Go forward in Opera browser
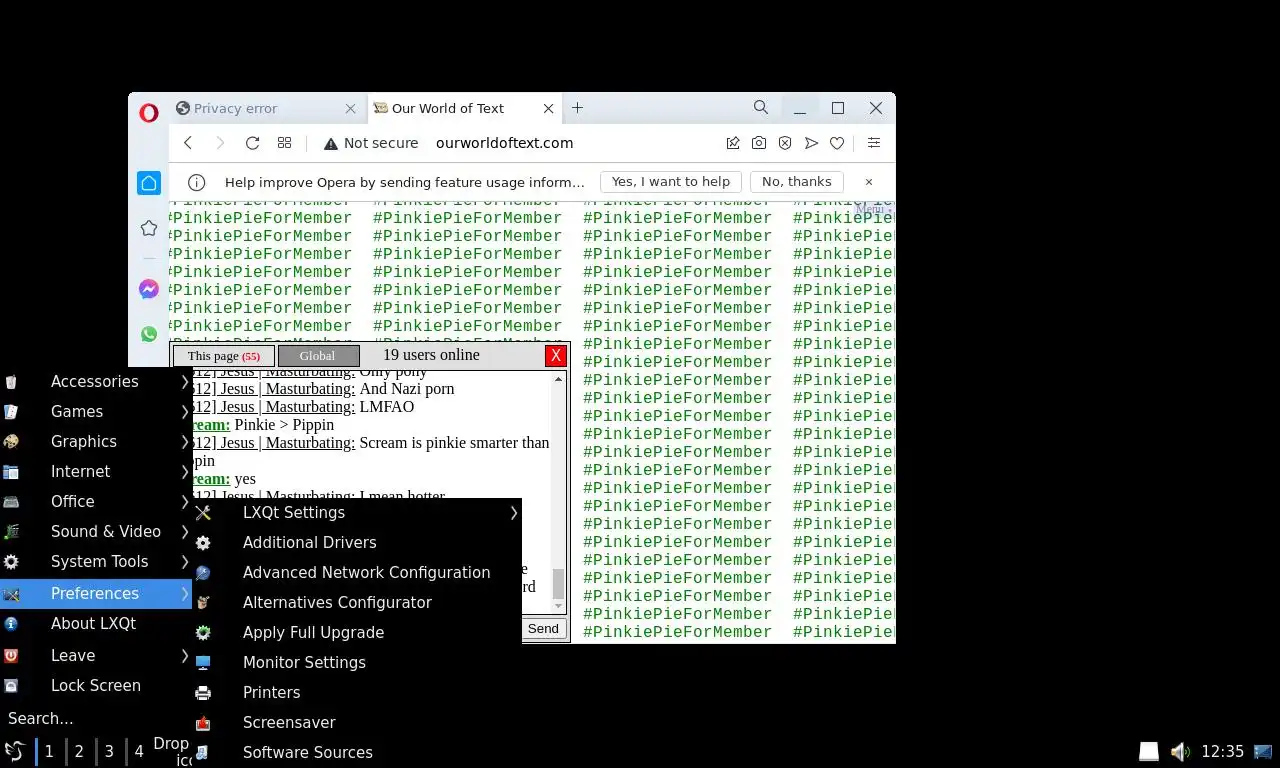The width and height of the screenshot is (1280, 768). click(220, 143)
